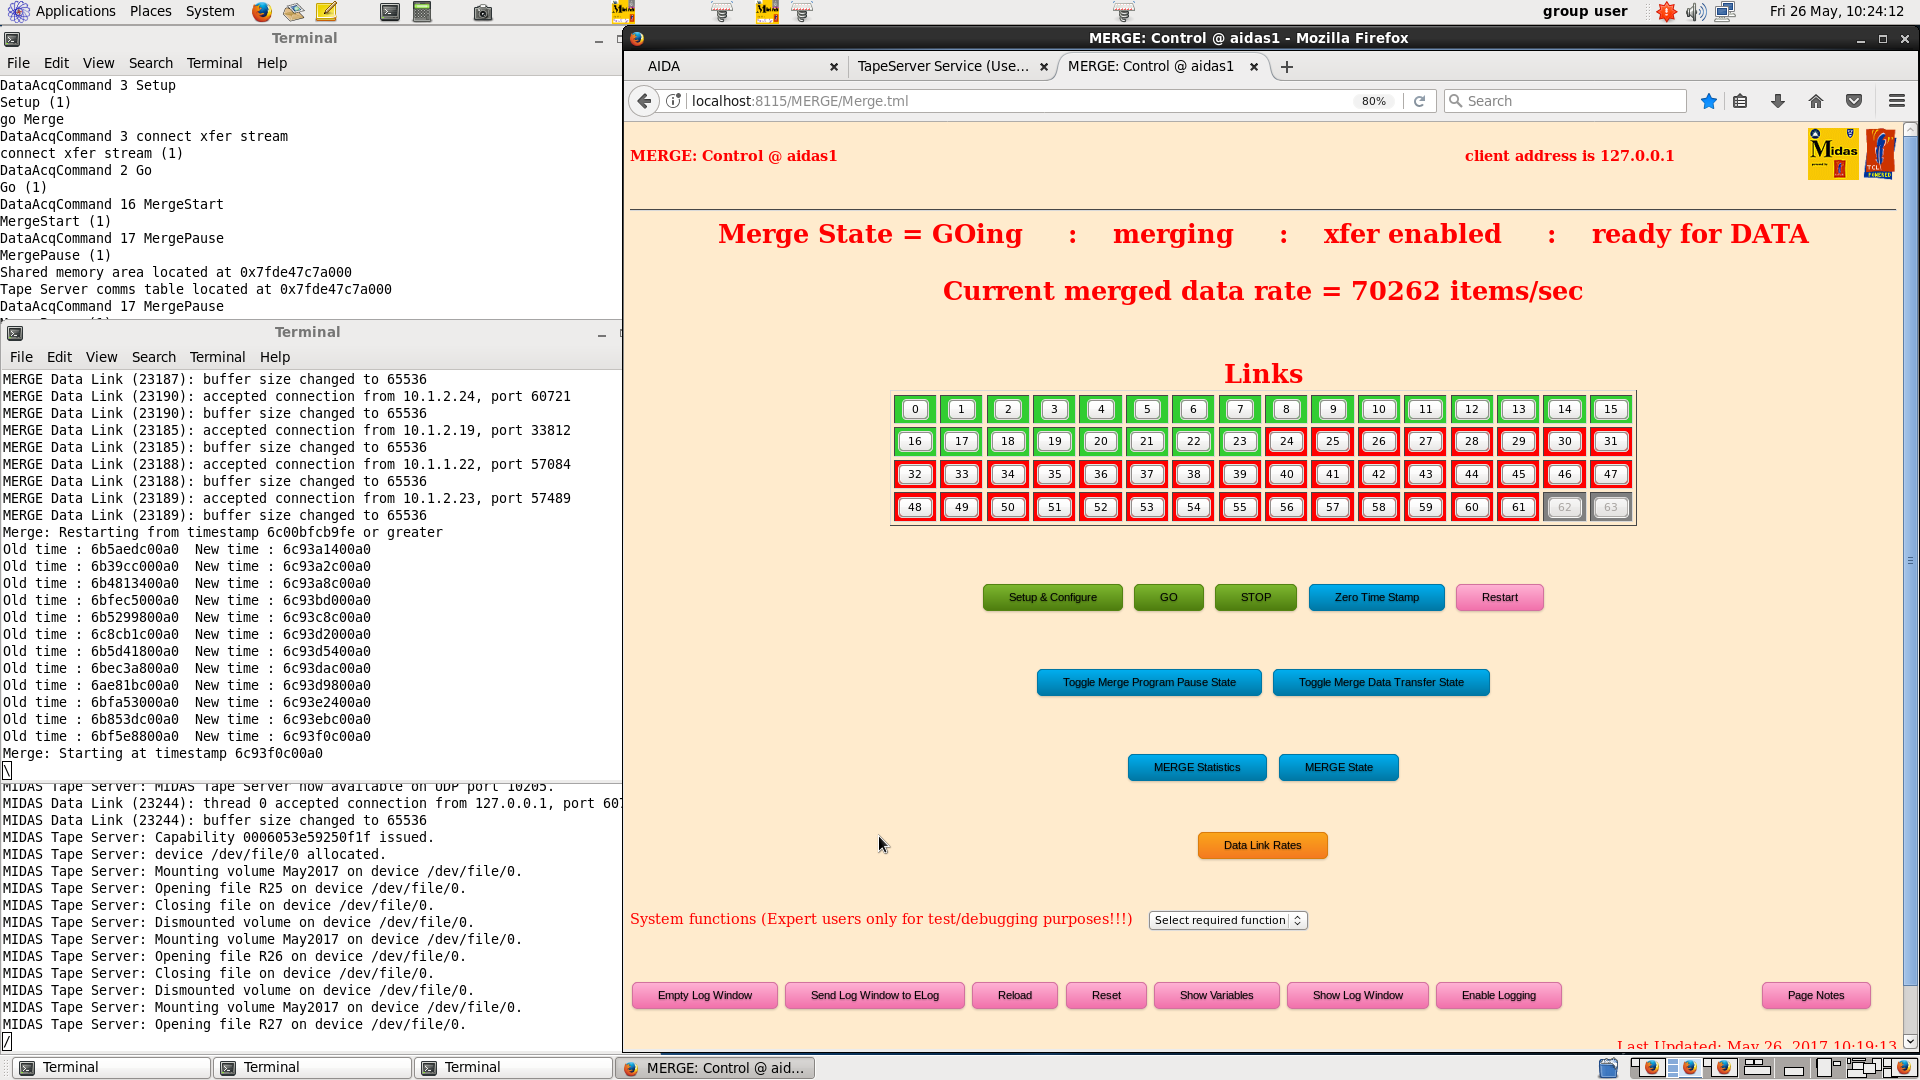1920x1080 pixels.
Task: Open the Firefox downloads arrow icon
Action: 1778,101
